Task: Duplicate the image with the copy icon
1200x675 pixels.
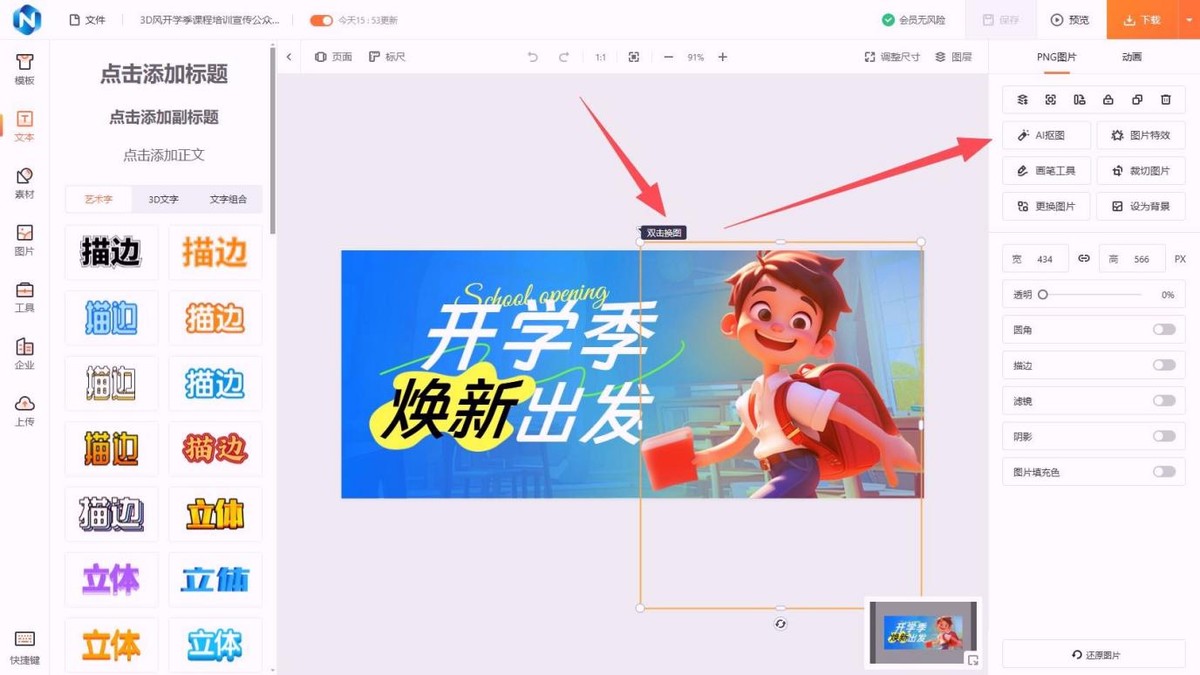Action: coord(1135,99)
